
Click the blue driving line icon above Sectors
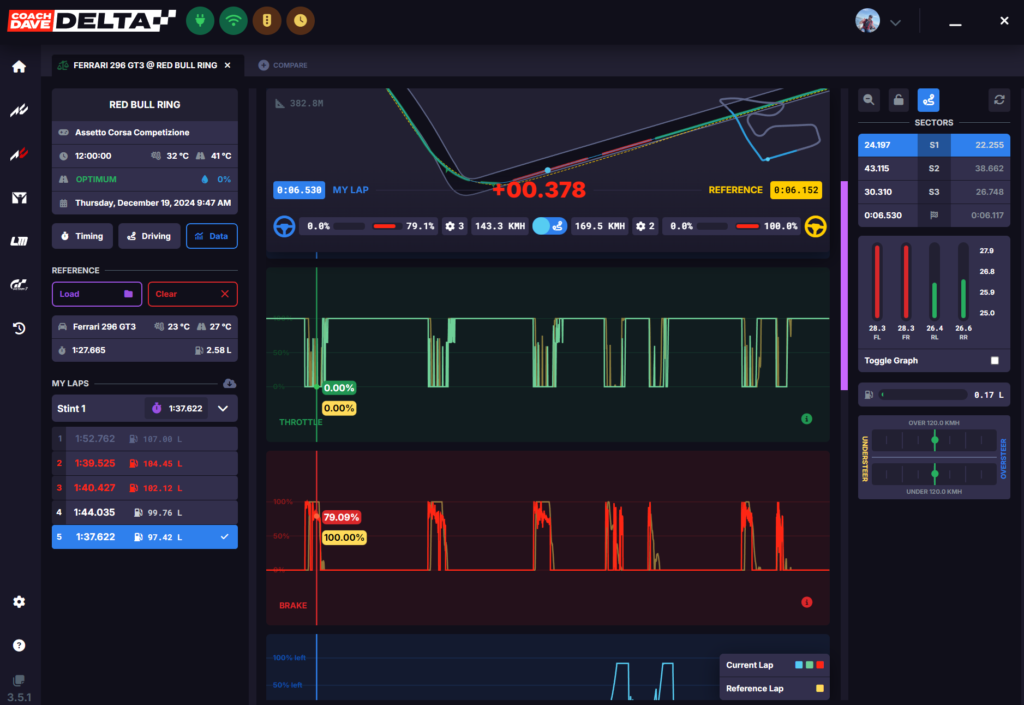click(x=928, y=100)
